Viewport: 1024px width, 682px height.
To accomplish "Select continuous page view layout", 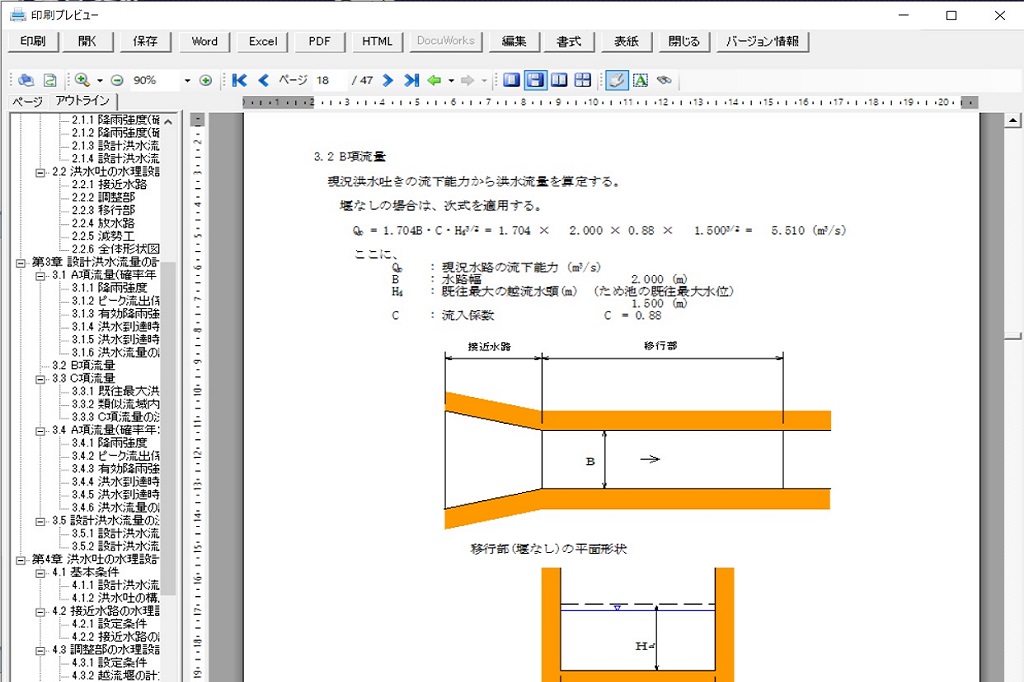I will (x=536, y=80).
